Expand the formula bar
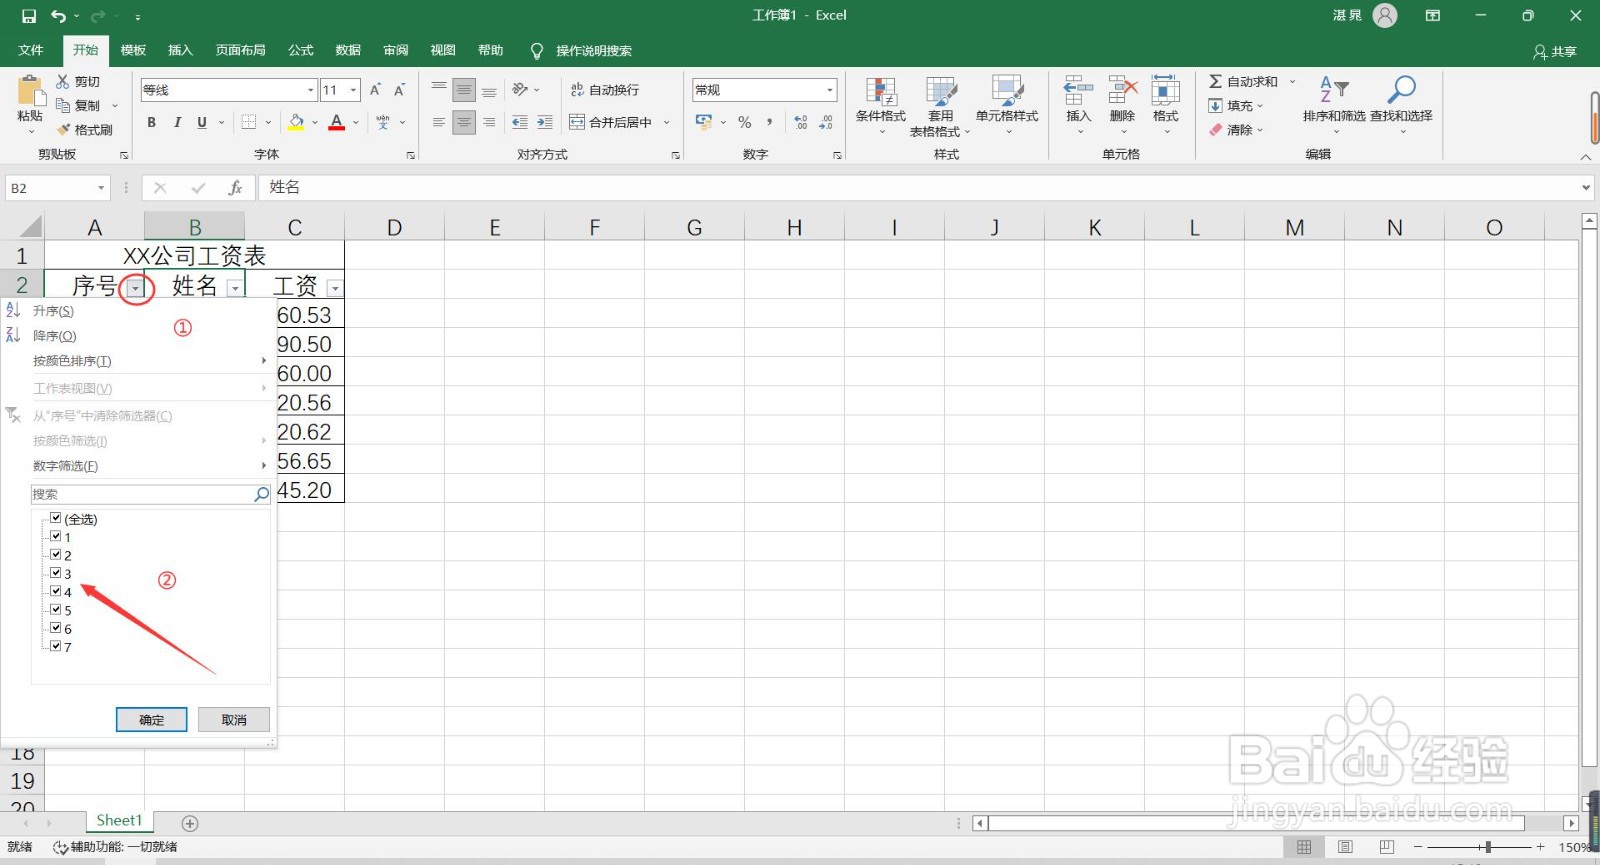This screenshot has width=1600, height=865. click(1586, 188)
